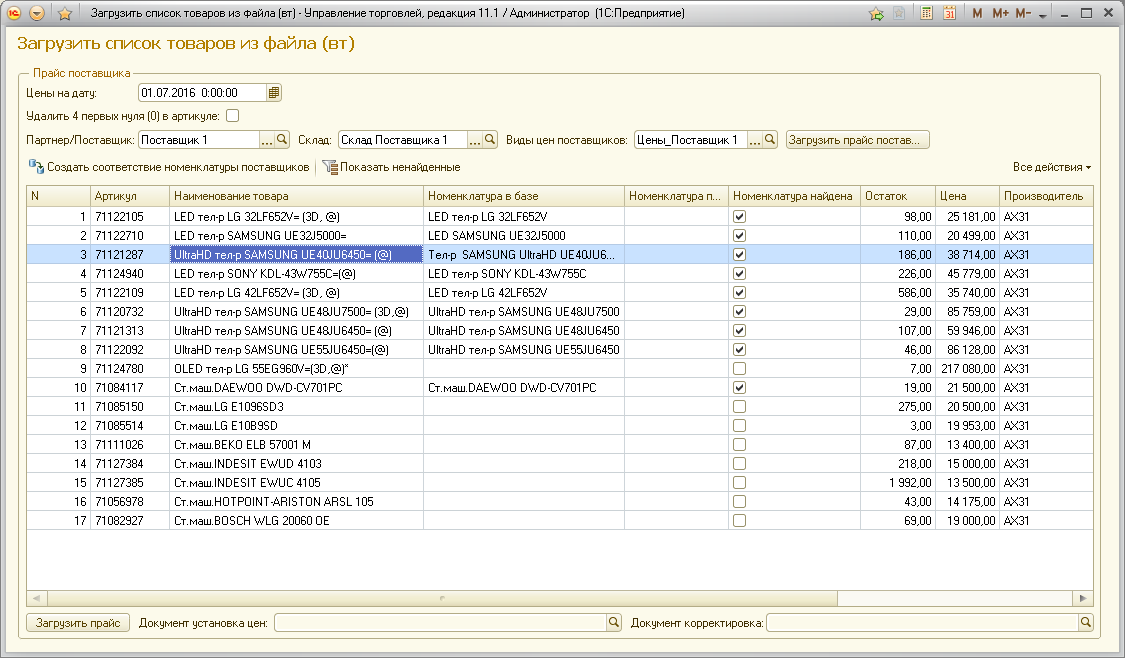Click the Артикул column header
Image resolution: width=1125 pixels, height=658 pixels.
[130, 196]
